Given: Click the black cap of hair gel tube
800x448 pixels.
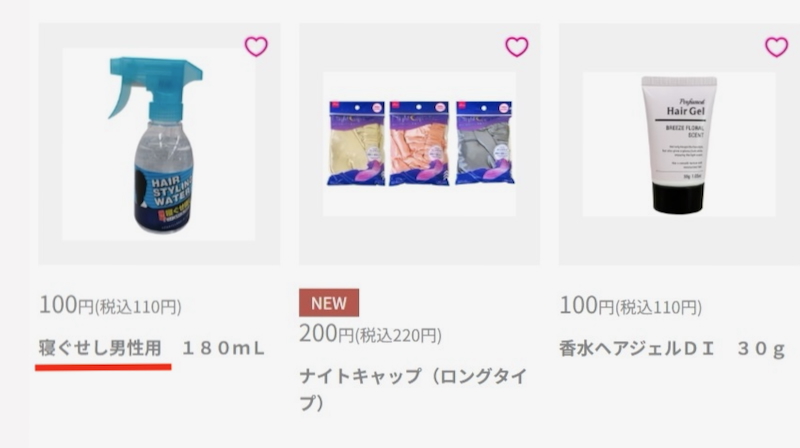Looking at the screenshot, I should (x=679, y=197).
